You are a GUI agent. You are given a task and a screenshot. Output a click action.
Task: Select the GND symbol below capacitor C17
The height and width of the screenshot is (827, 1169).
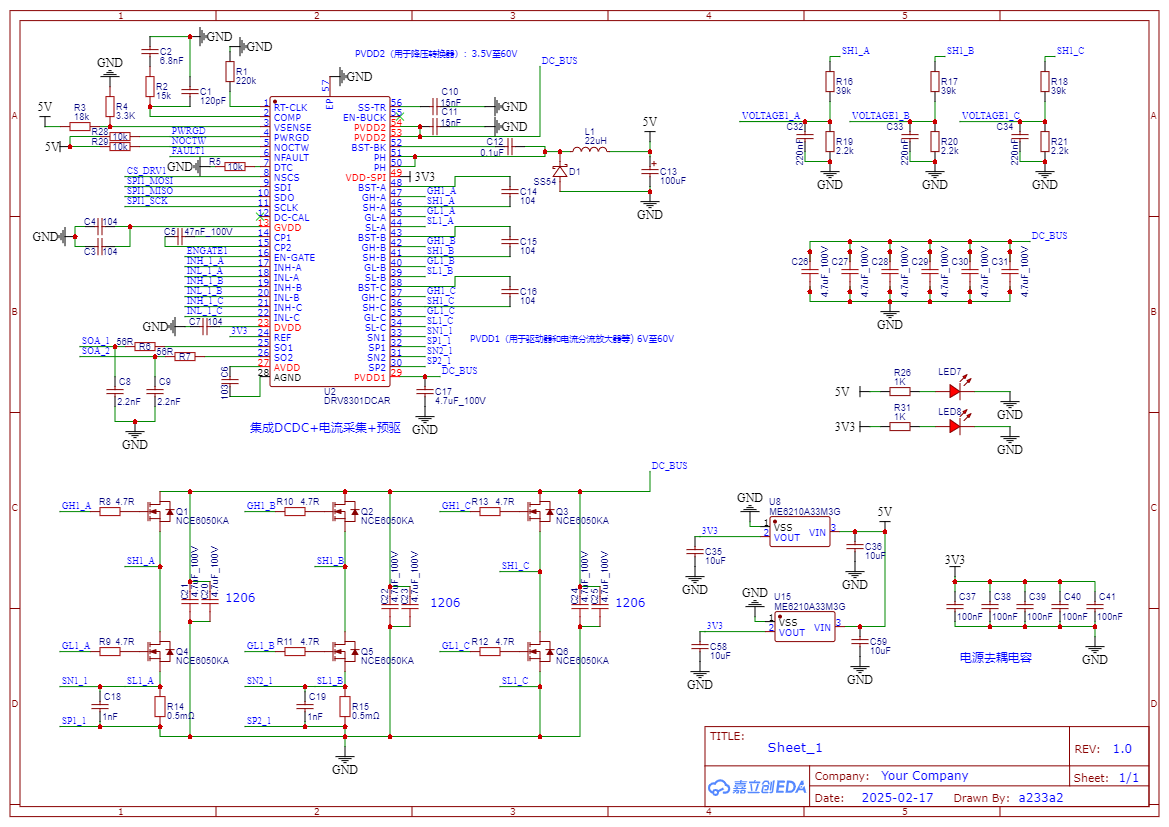425,425
